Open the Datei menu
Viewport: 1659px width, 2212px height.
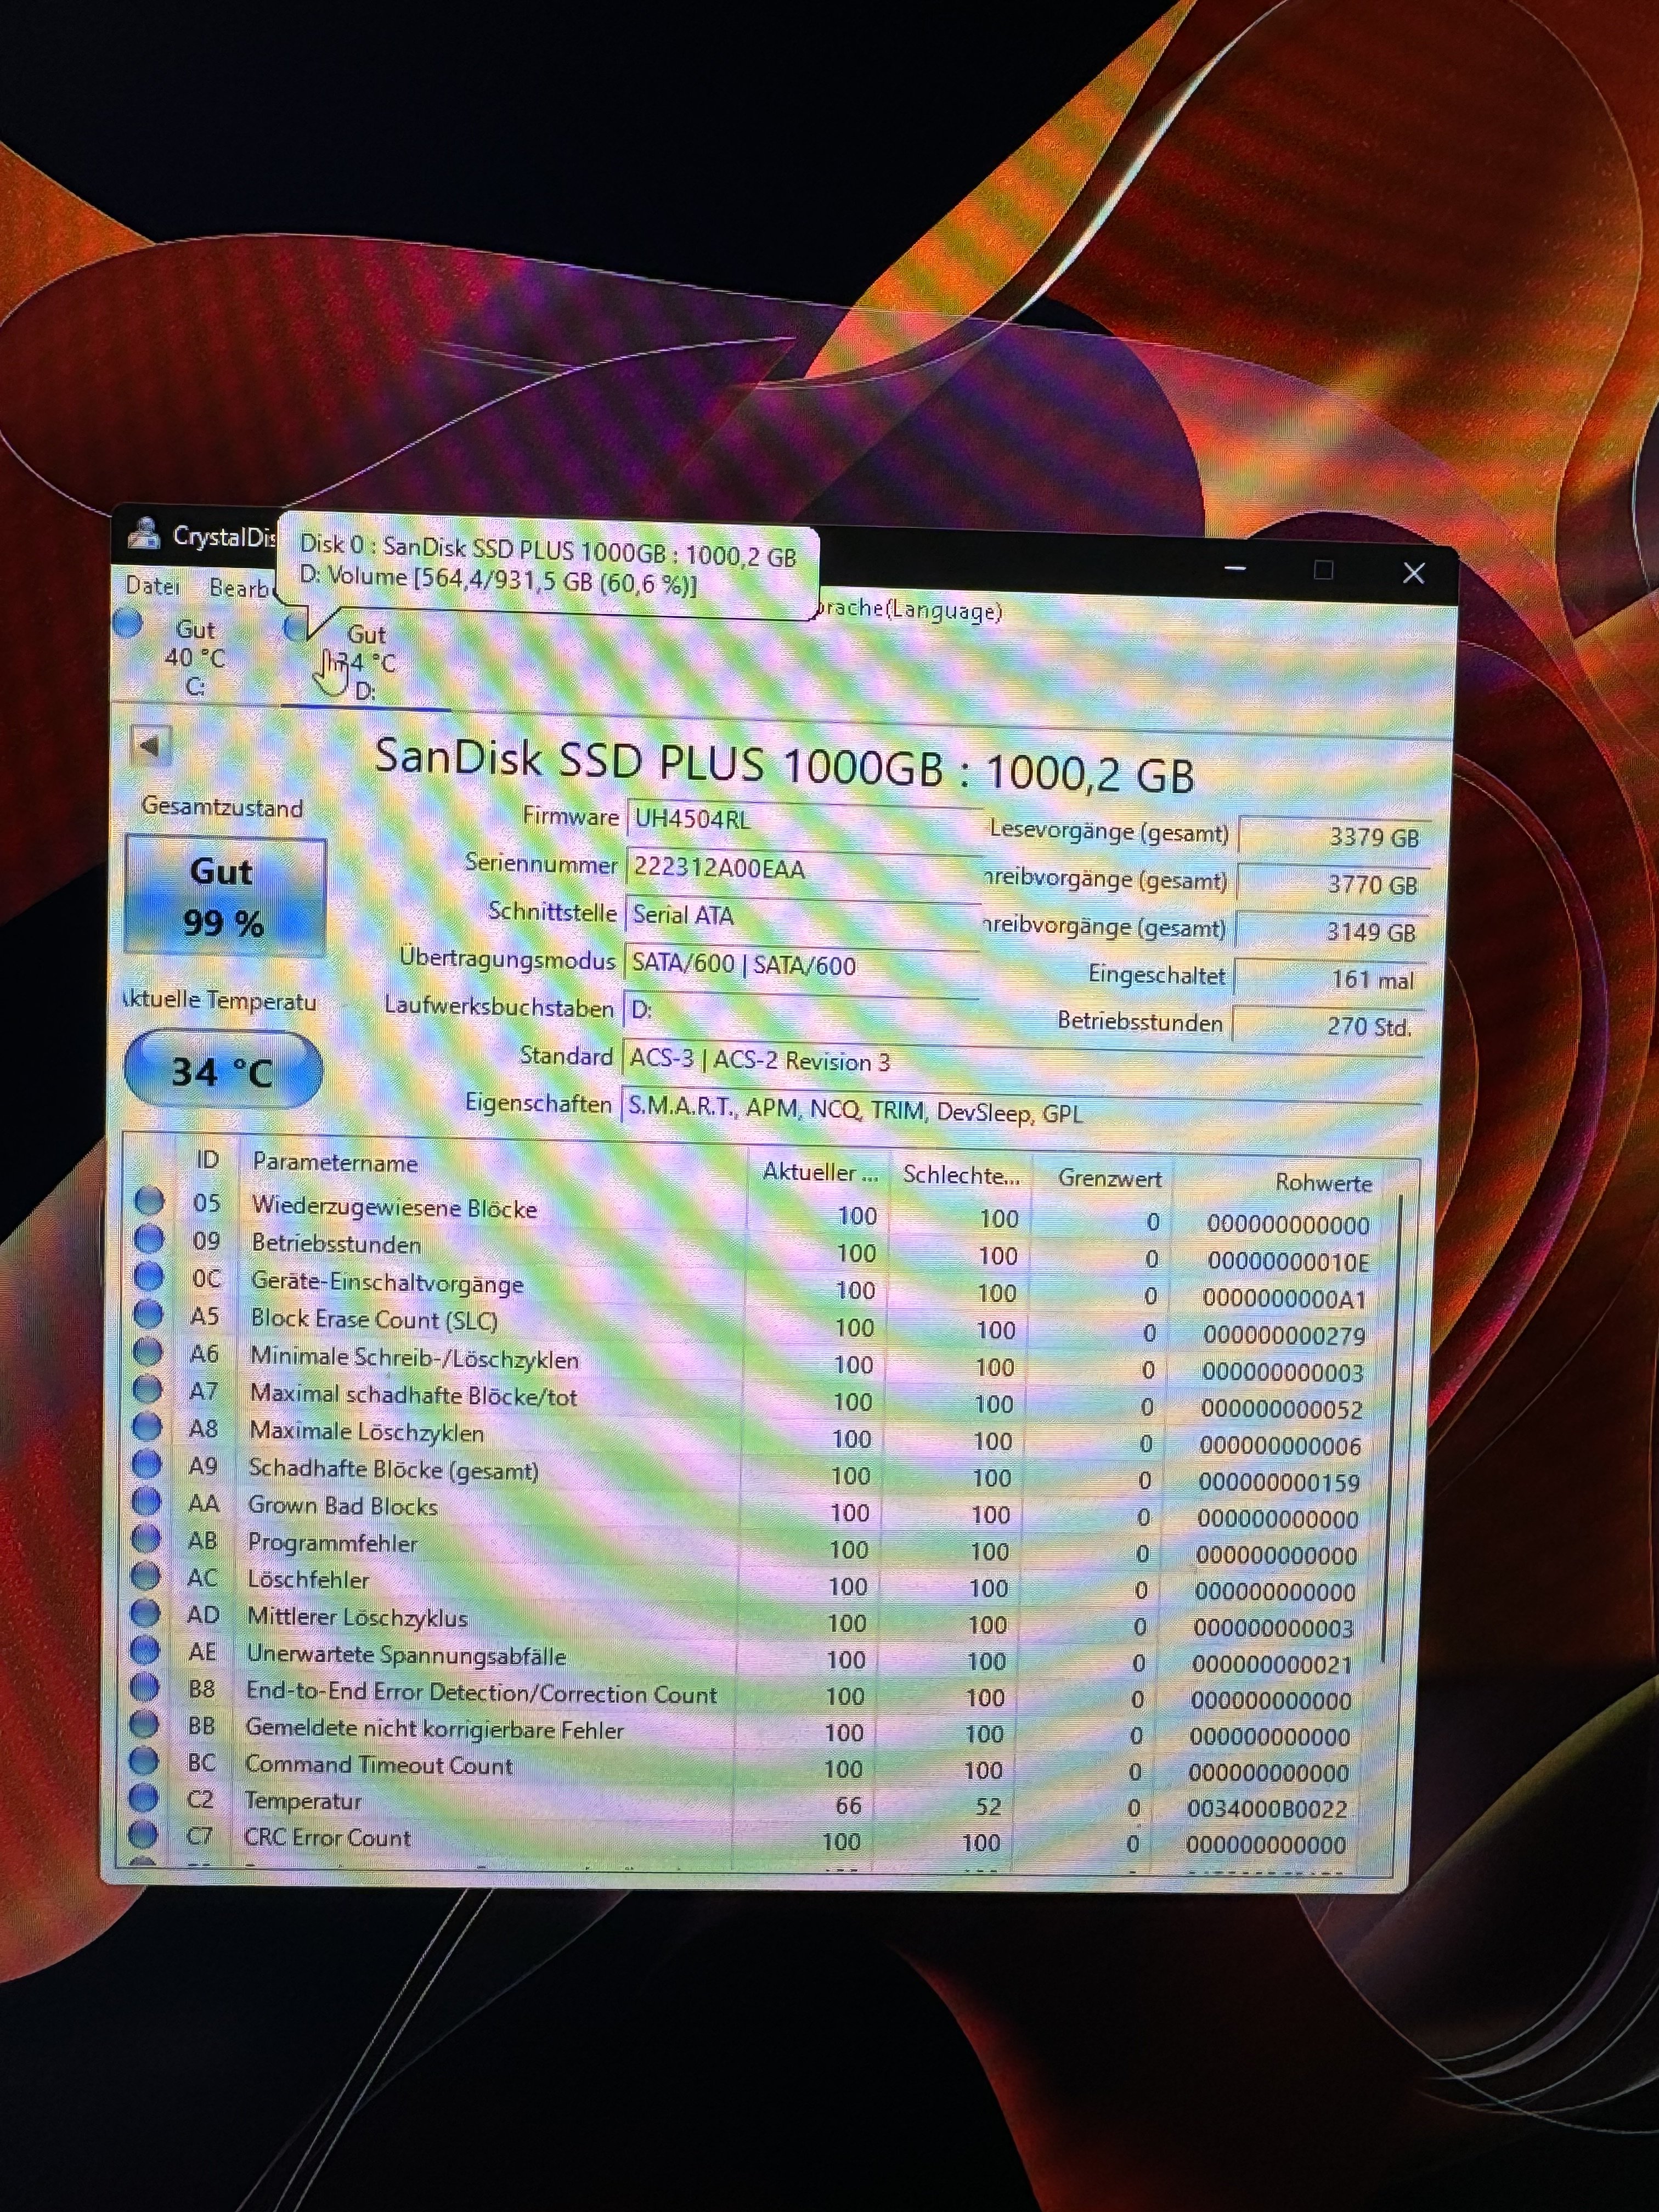[x=152, y=586]
